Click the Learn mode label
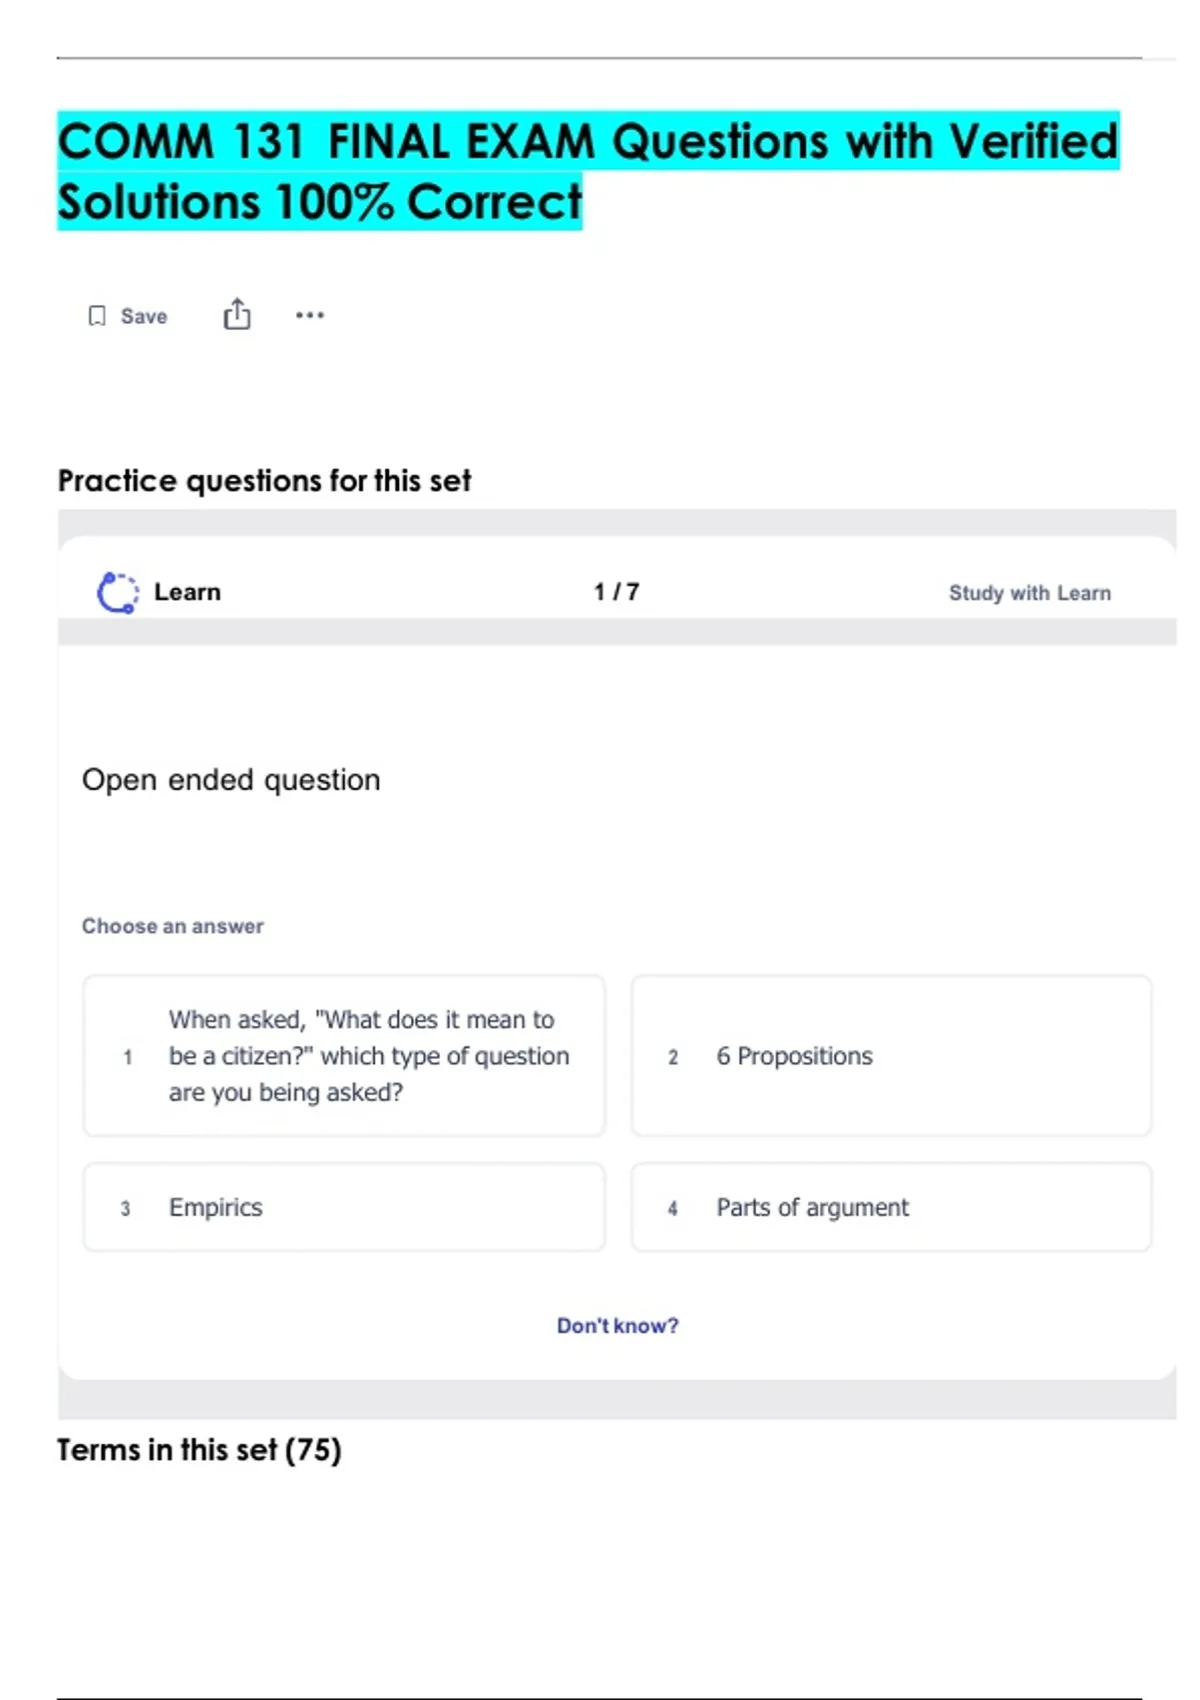Image resolution: width=1200 pixels, height=1700 pixels. tap(187, 592)
